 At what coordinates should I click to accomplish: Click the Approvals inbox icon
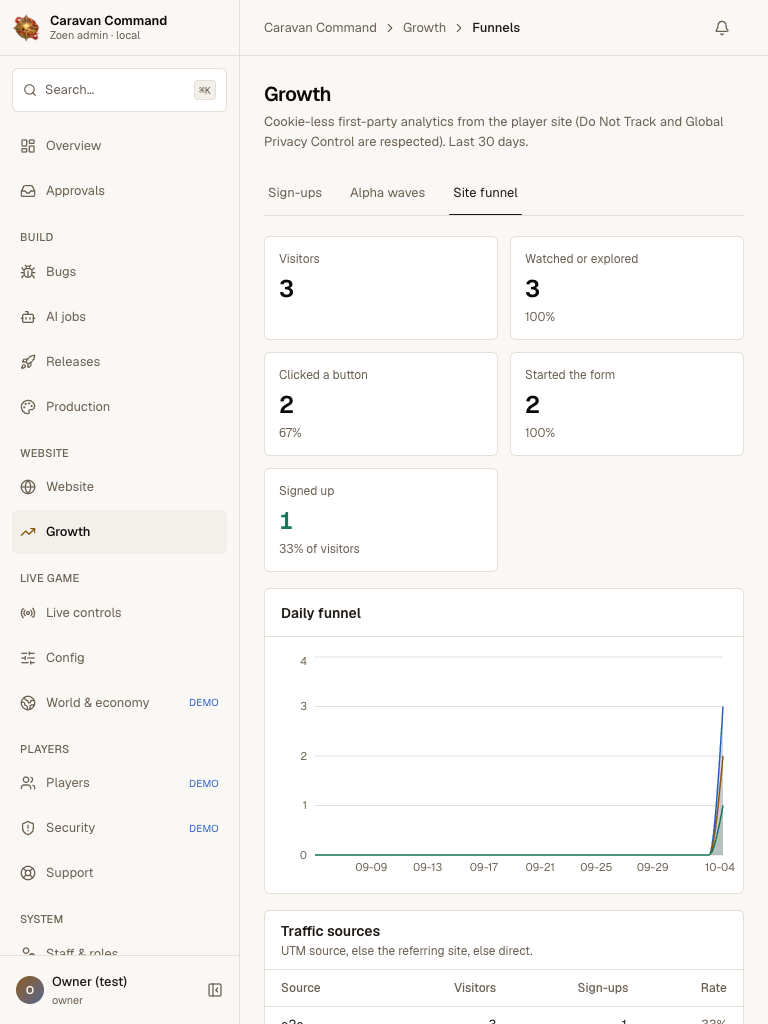[28, 191]
